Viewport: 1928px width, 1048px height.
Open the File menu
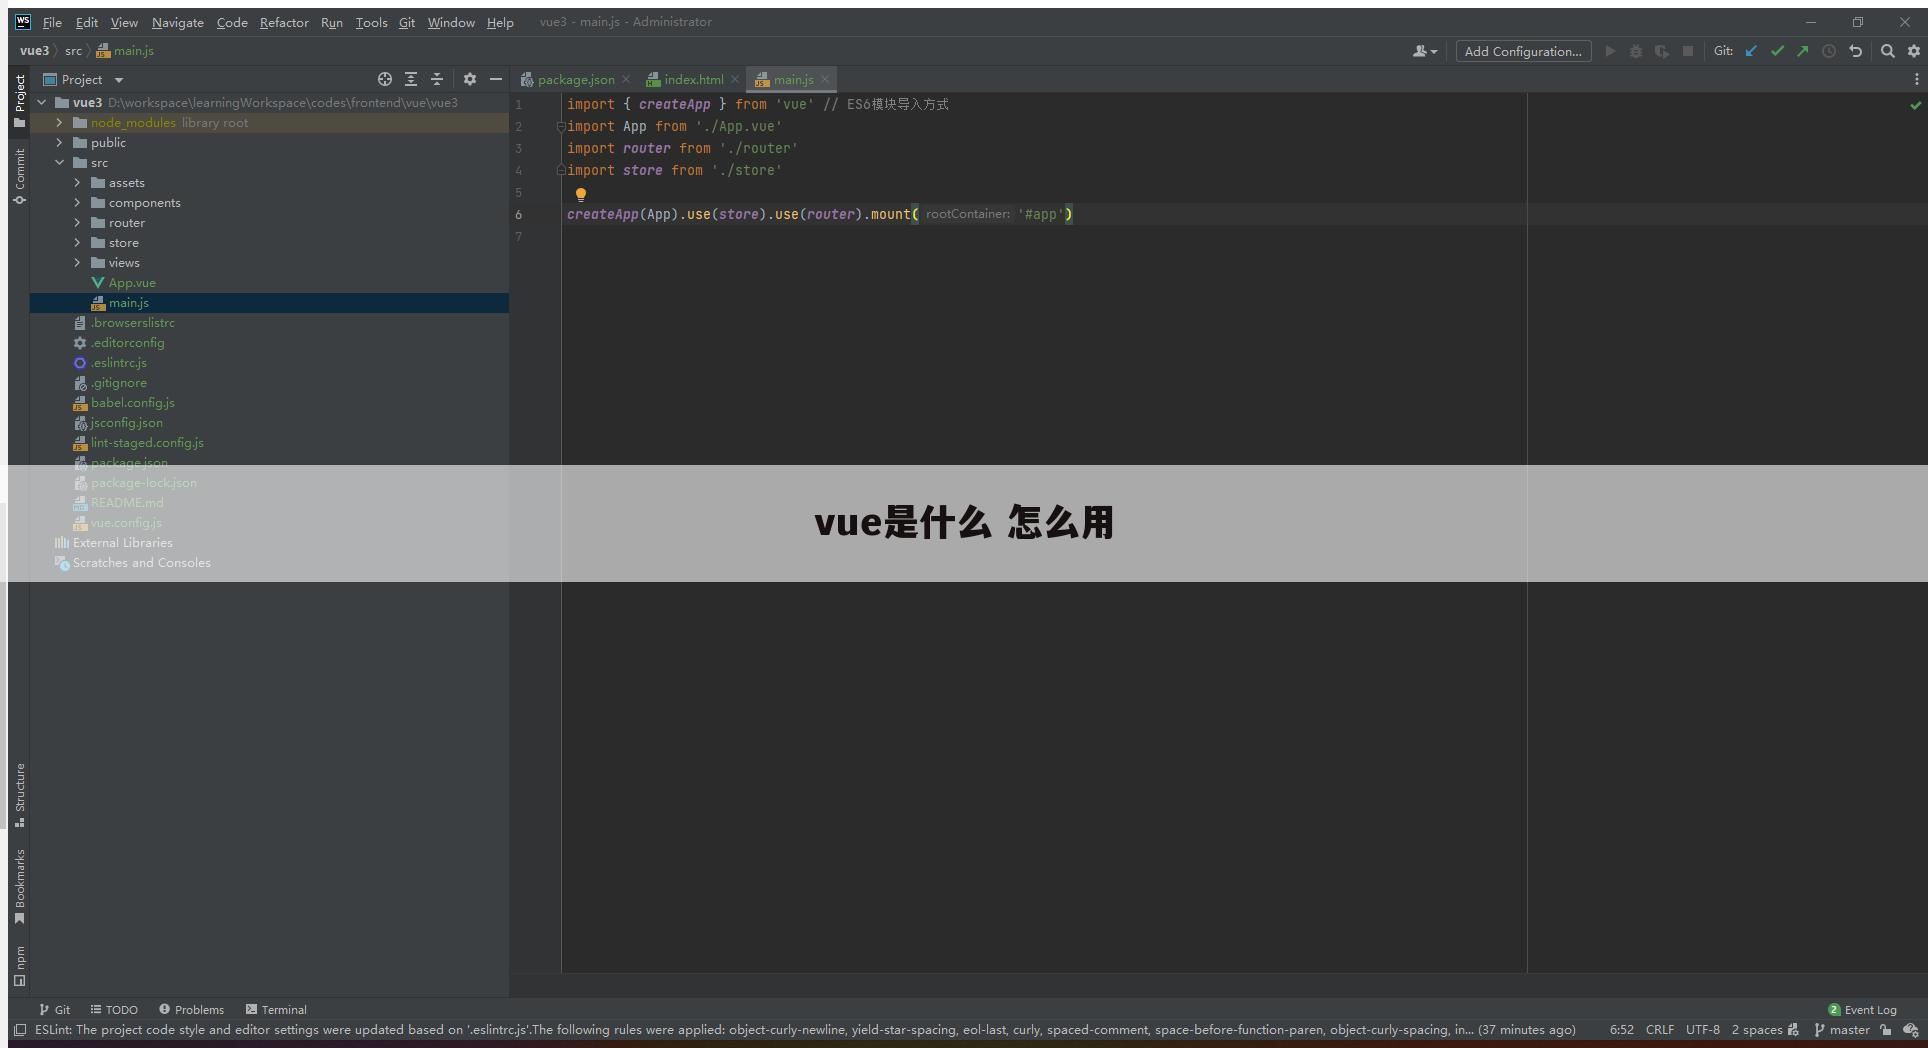point(52,22)
